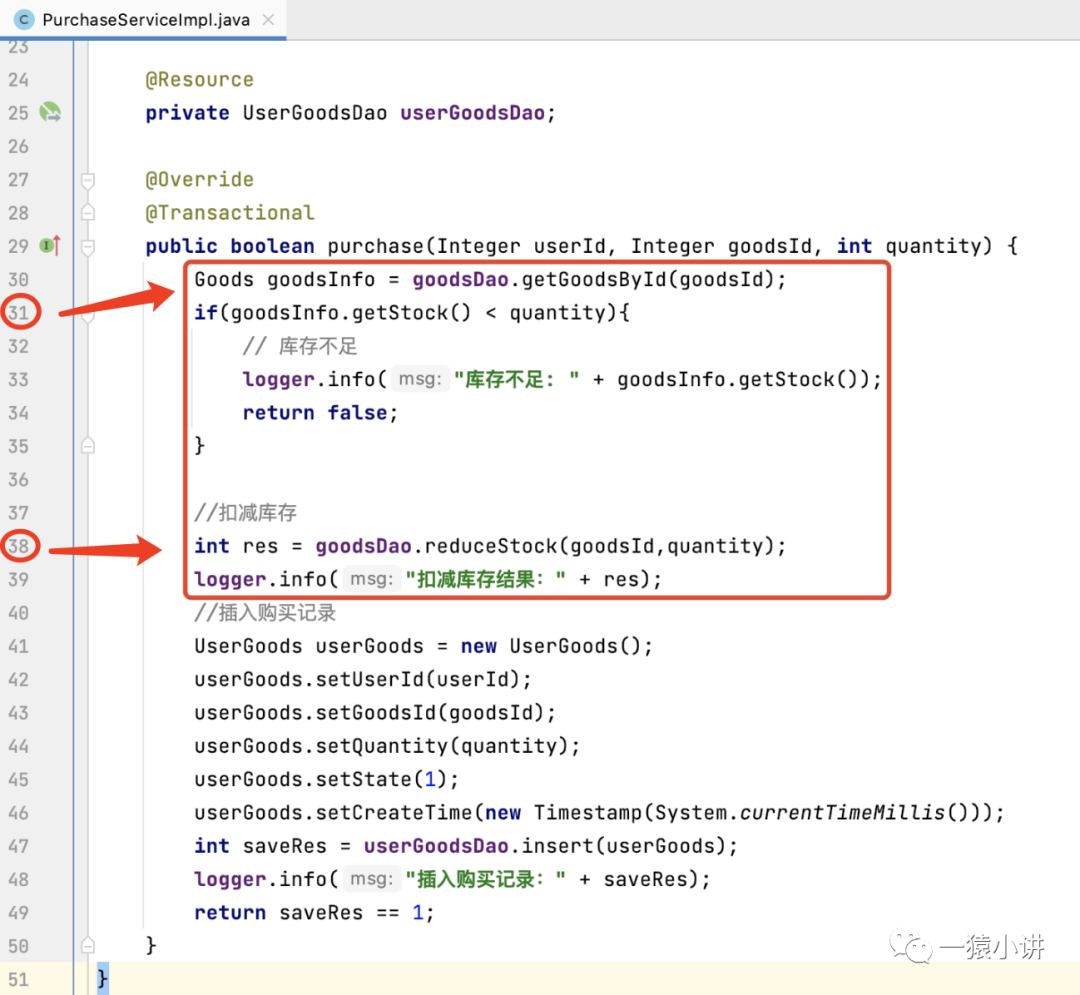Click the @Transactional annotation

pos(230,212)
